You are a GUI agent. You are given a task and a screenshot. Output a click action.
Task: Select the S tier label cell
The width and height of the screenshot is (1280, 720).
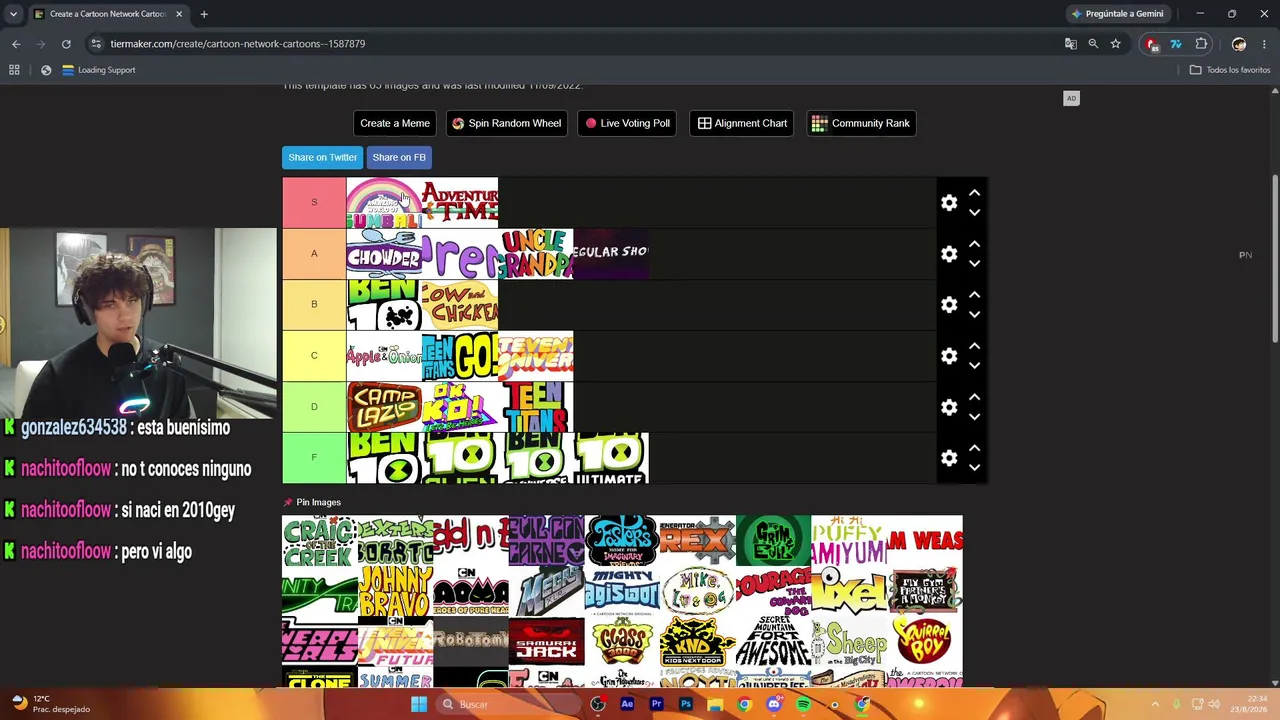point(314,203)
